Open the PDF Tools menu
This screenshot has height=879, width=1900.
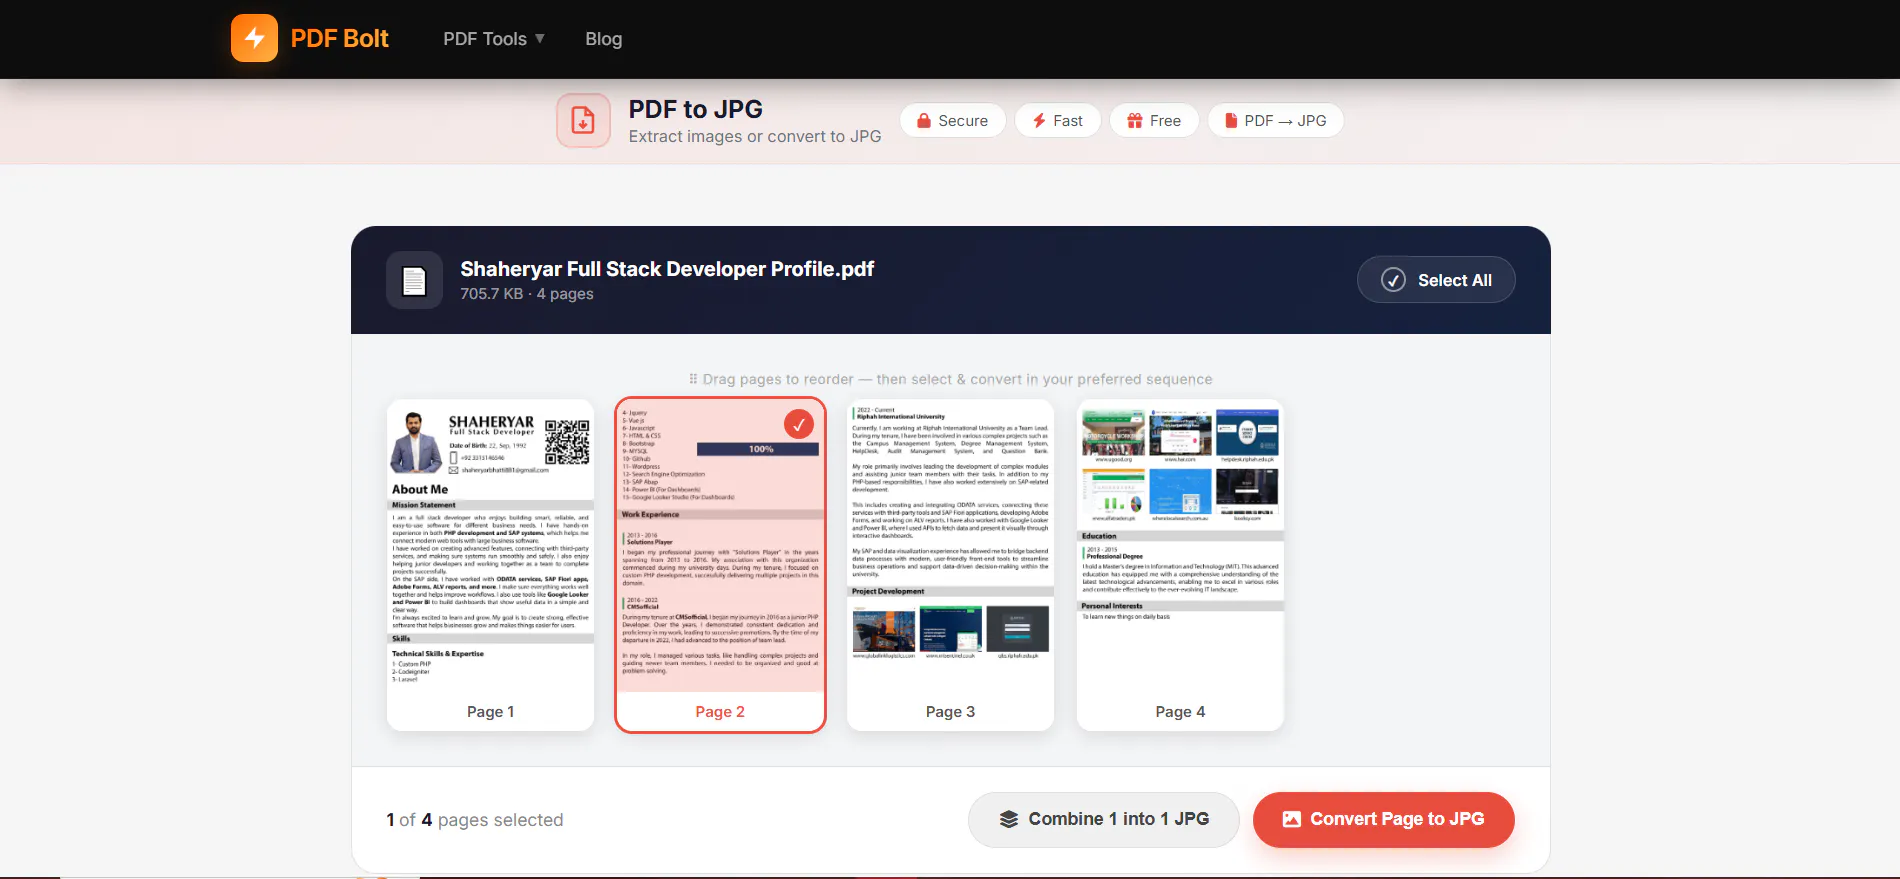point(494,39)
